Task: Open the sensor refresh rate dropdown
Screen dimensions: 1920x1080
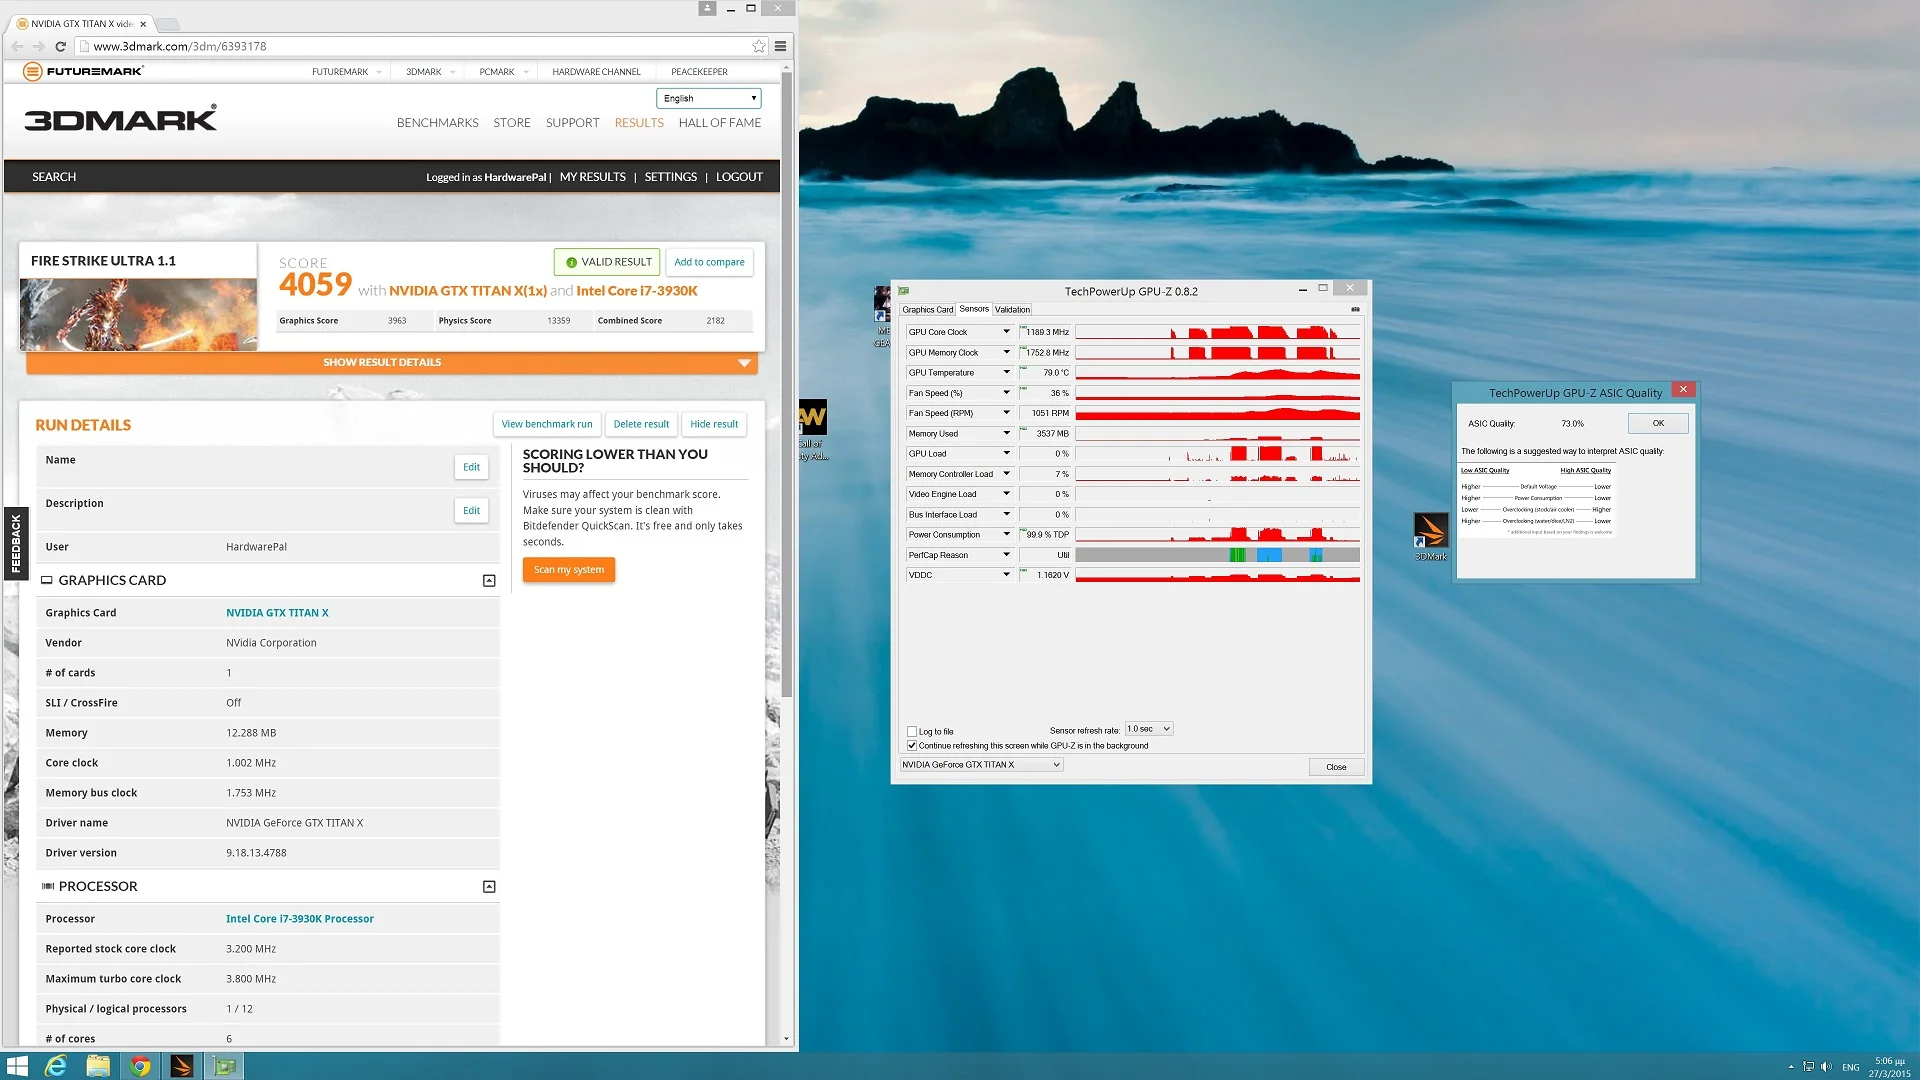Action: [1148, 729]
